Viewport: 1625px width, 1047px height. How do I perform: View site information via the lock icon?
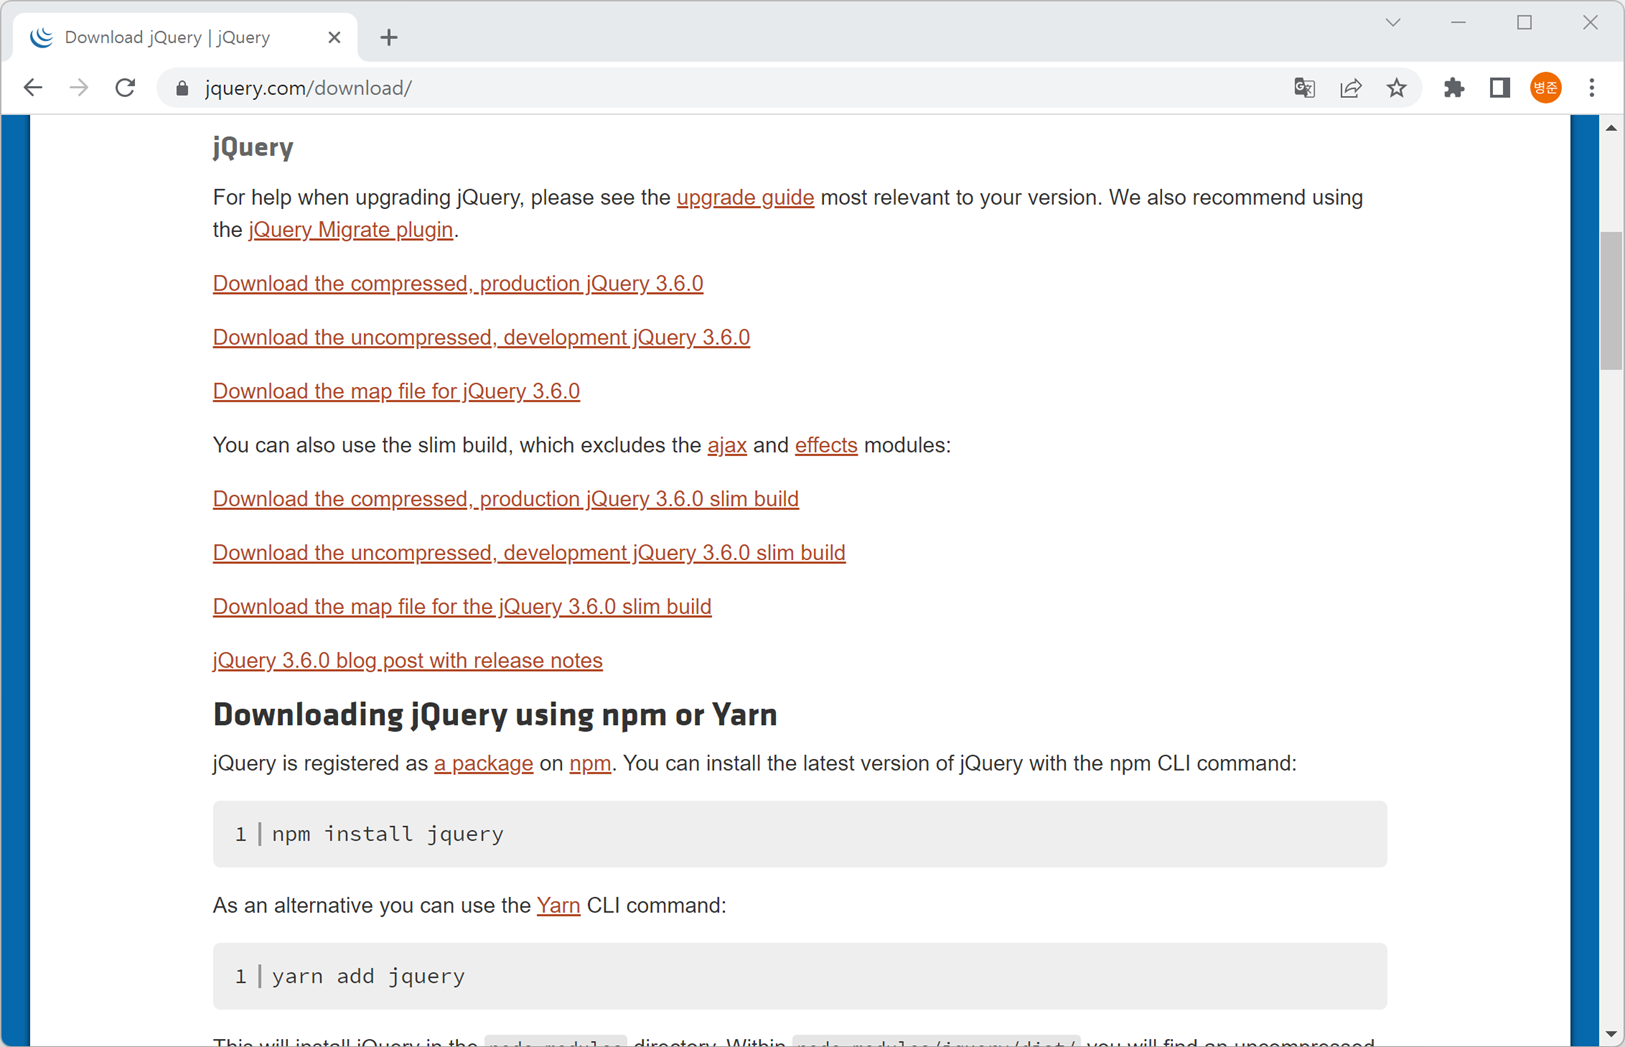(182, 88)
